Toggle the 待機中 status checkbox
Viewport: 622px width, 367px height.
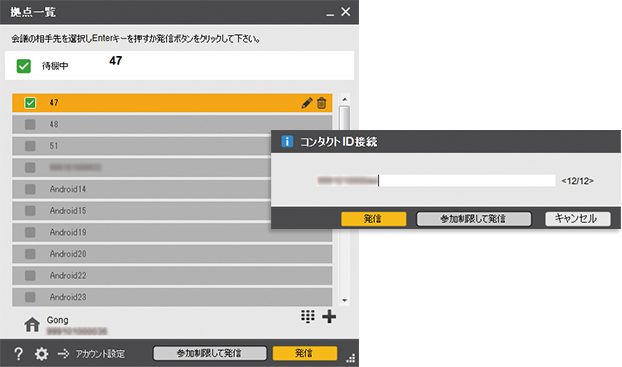click(x=24, y=66)
